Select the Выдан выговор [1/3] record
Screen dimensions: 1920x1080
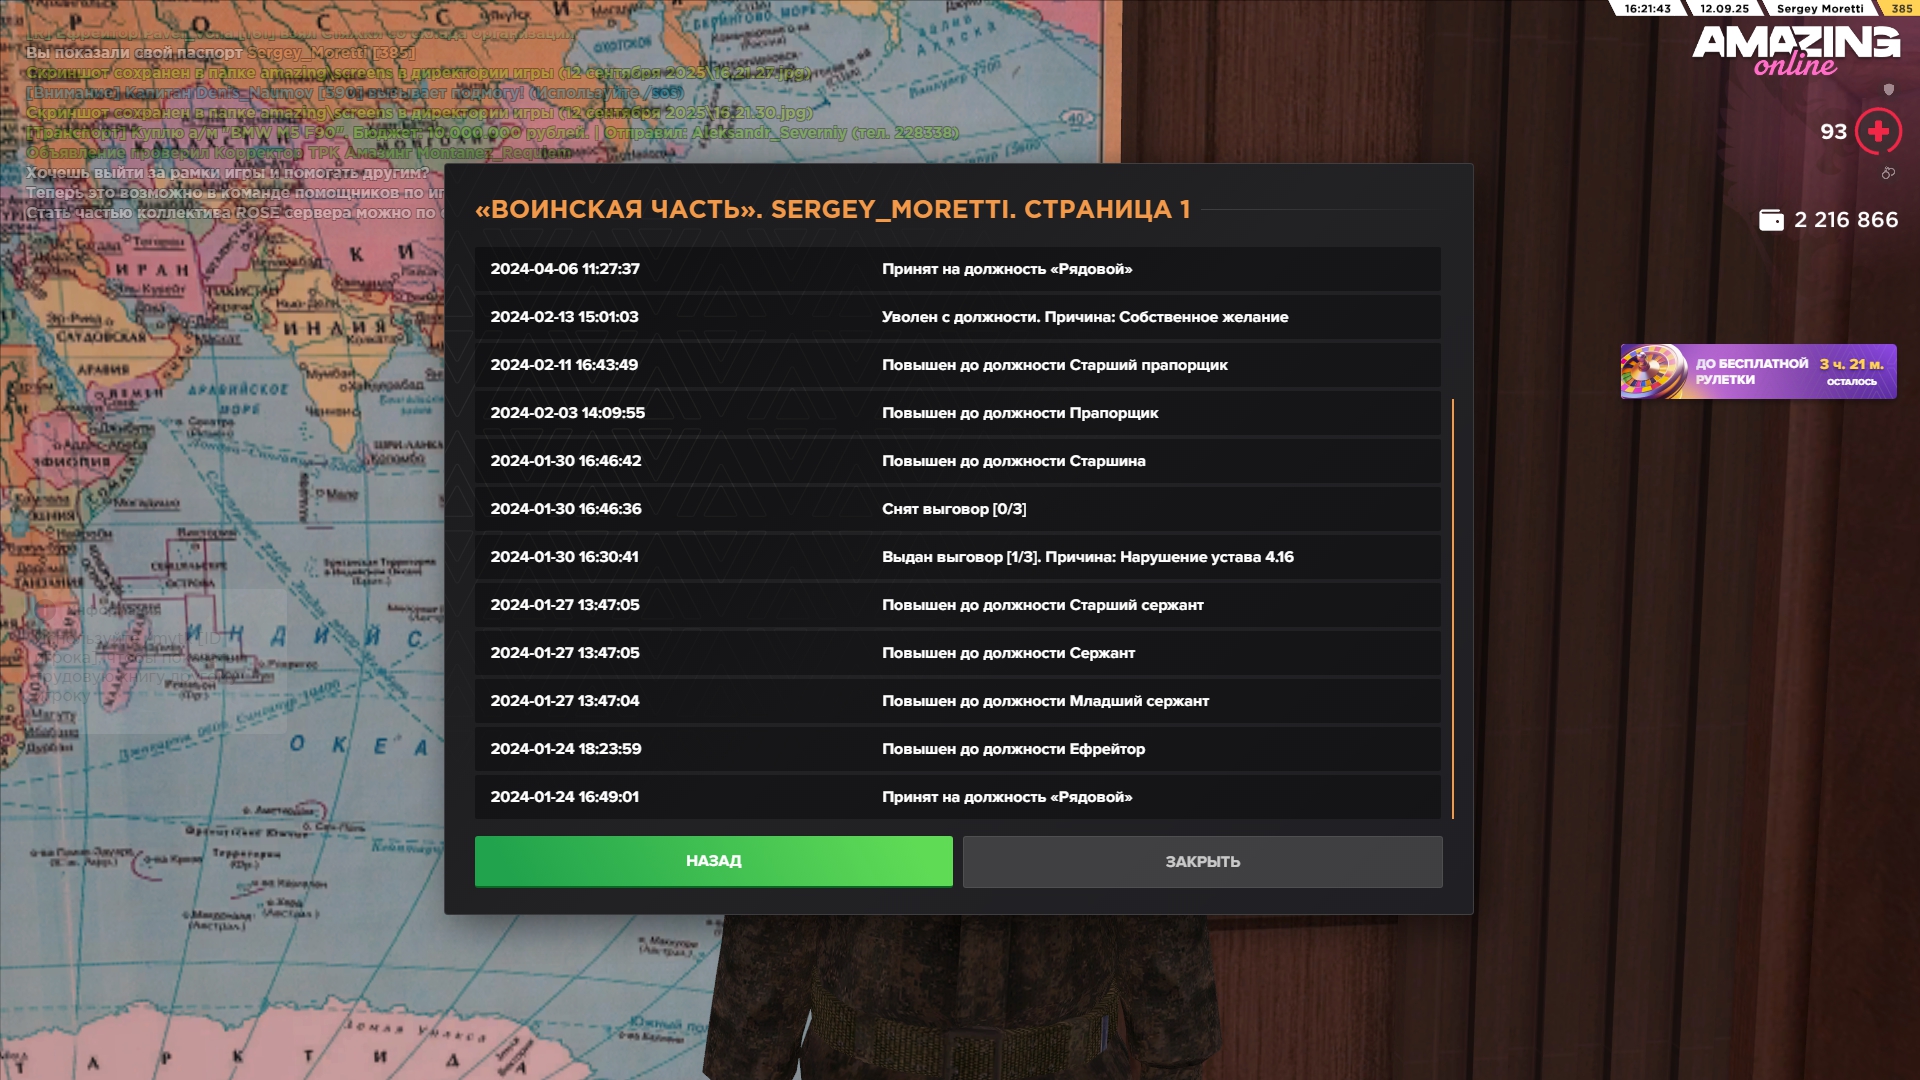[x=957, y=557]
